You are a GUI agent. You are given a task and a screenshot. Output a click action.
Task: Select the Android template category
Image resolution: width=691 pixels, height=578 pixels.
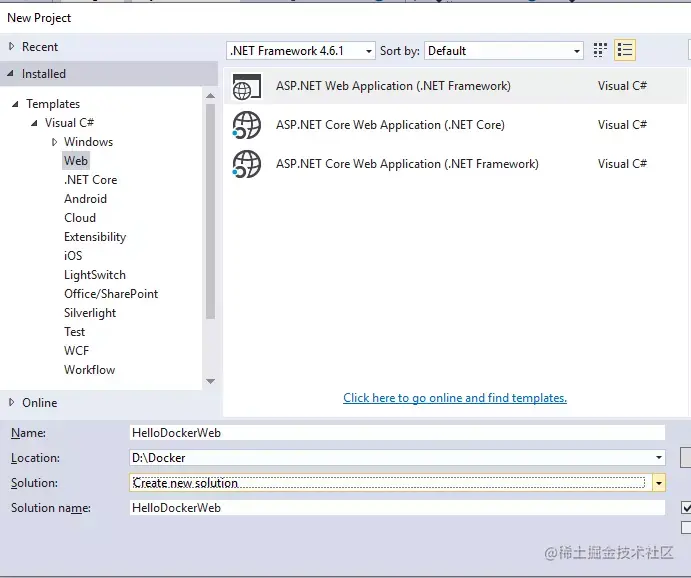coord(85,199)
